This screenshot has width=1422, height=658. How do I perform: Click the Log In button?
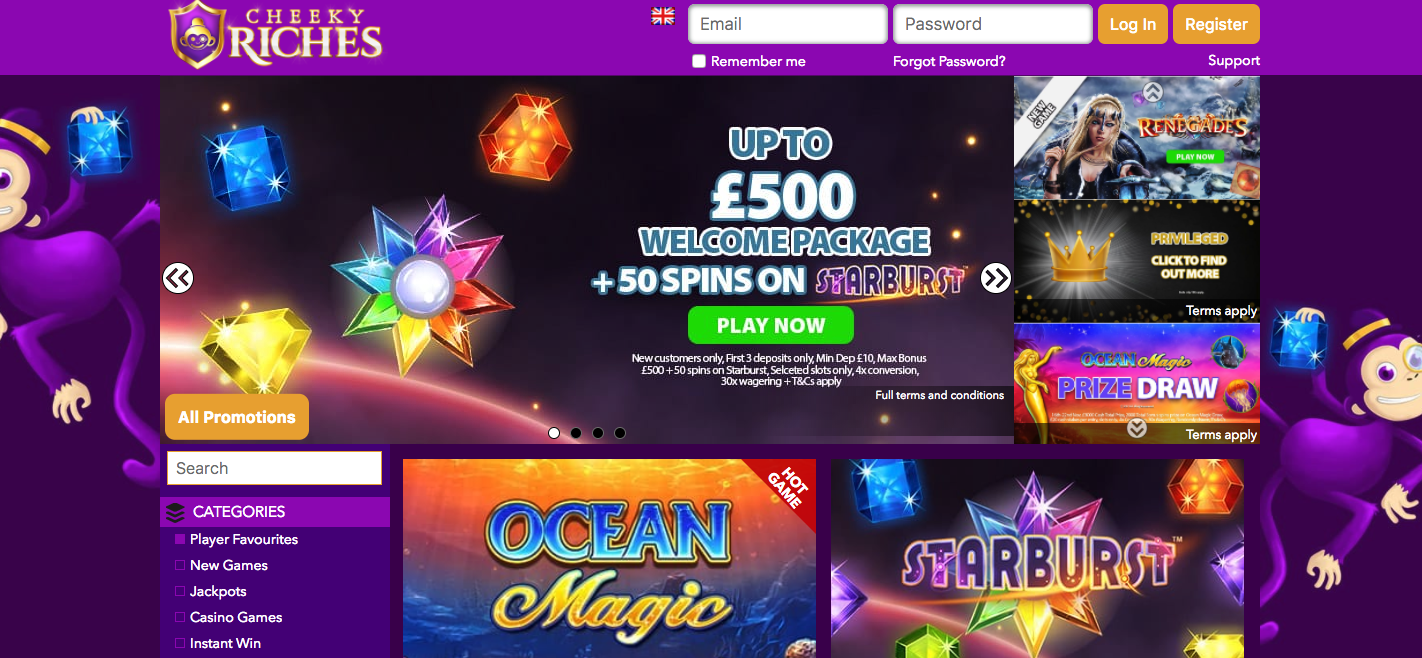[x=1133, y=24]
